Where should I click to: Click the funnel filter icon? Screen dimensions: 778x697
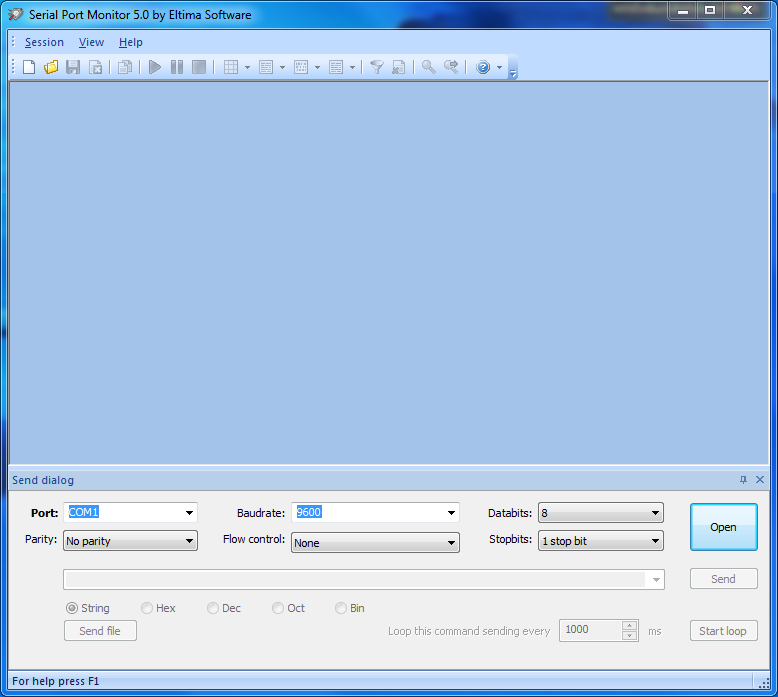(x=377, y=67)
